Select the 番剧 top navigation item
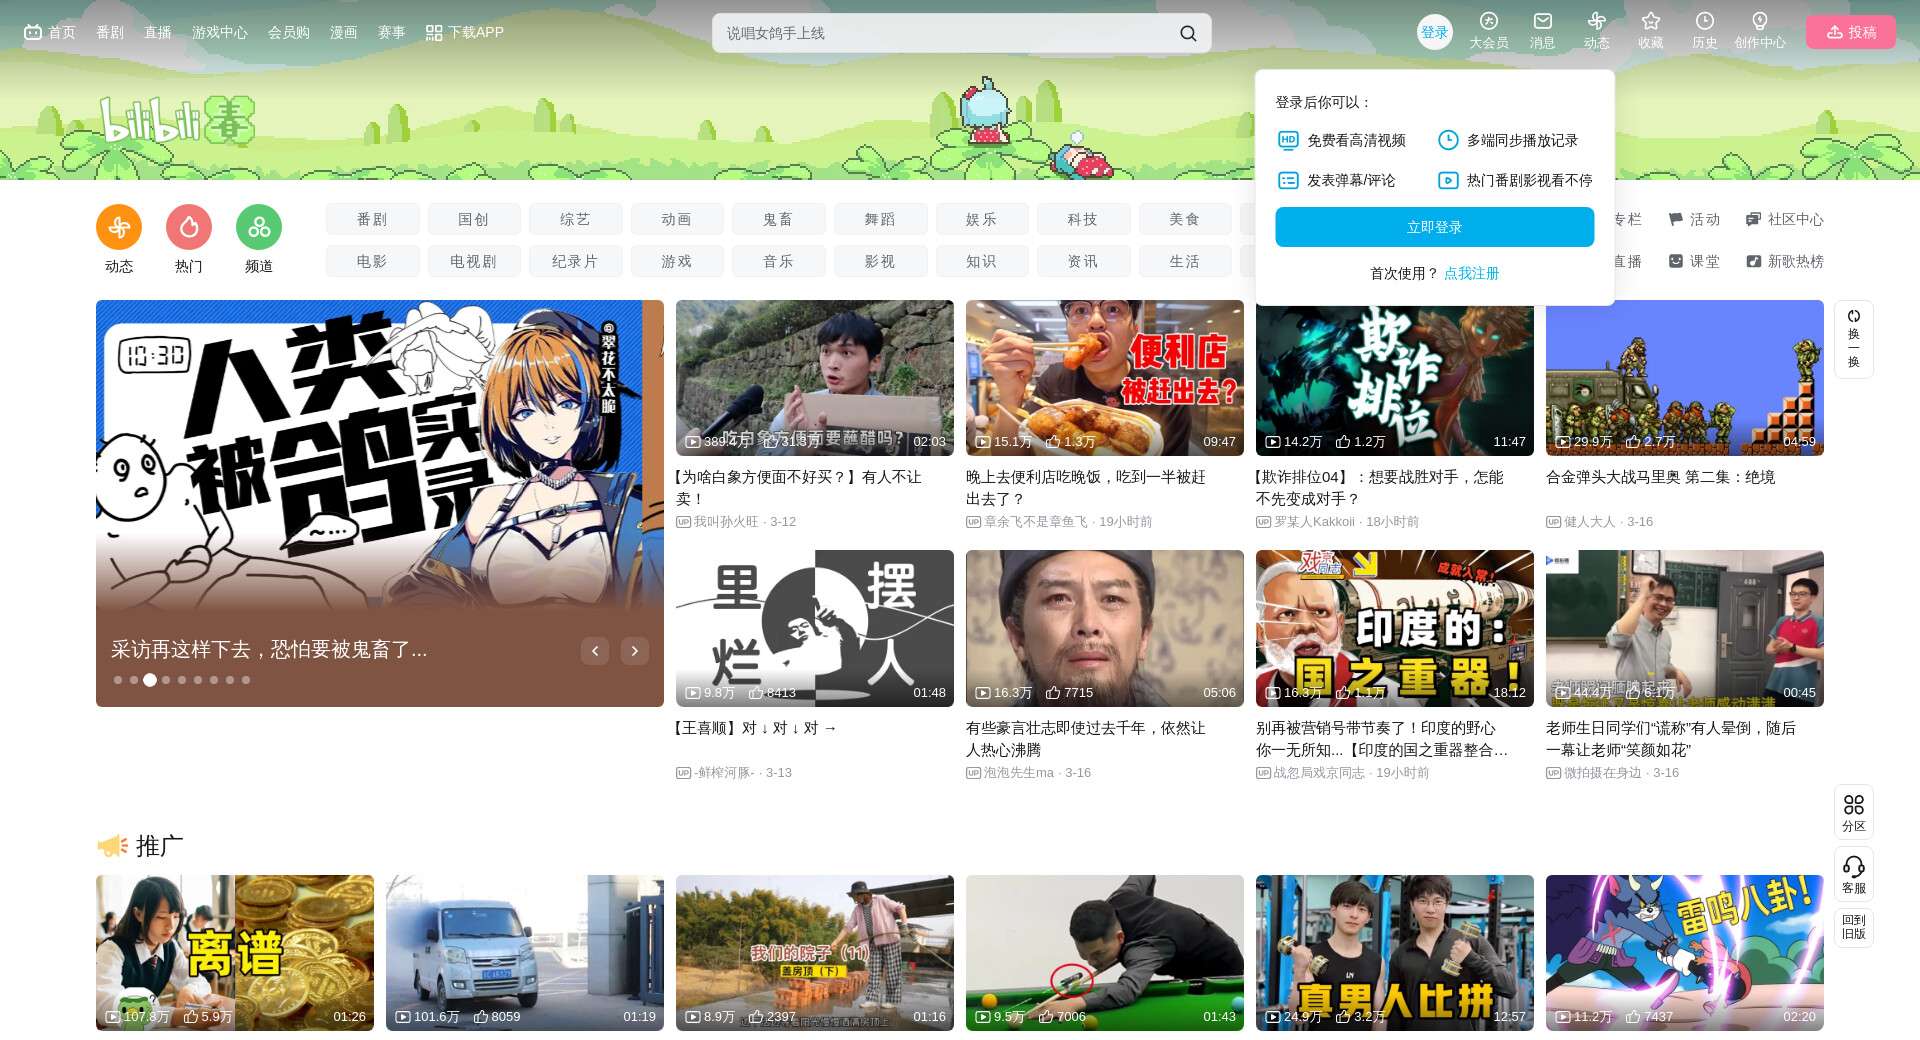Viewport: 1920px width, 1040px height. click(x=110, y=32)
